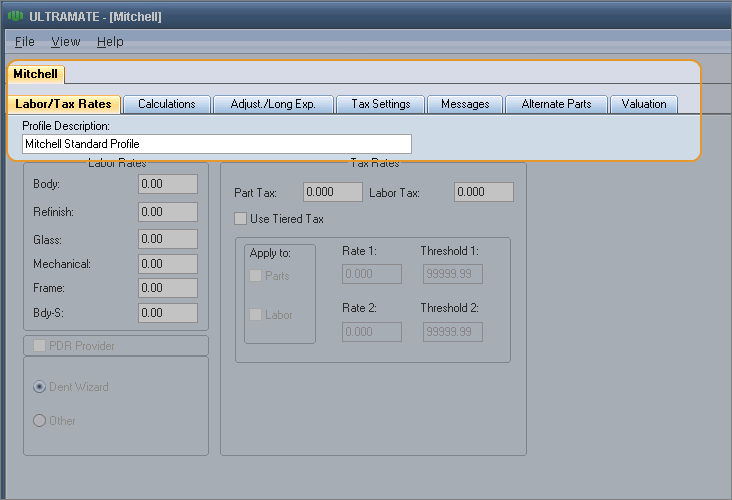This screenshot has height=500, width=732.
Task: Check the Apply to Parts checkbox
Action: [256, 276]
